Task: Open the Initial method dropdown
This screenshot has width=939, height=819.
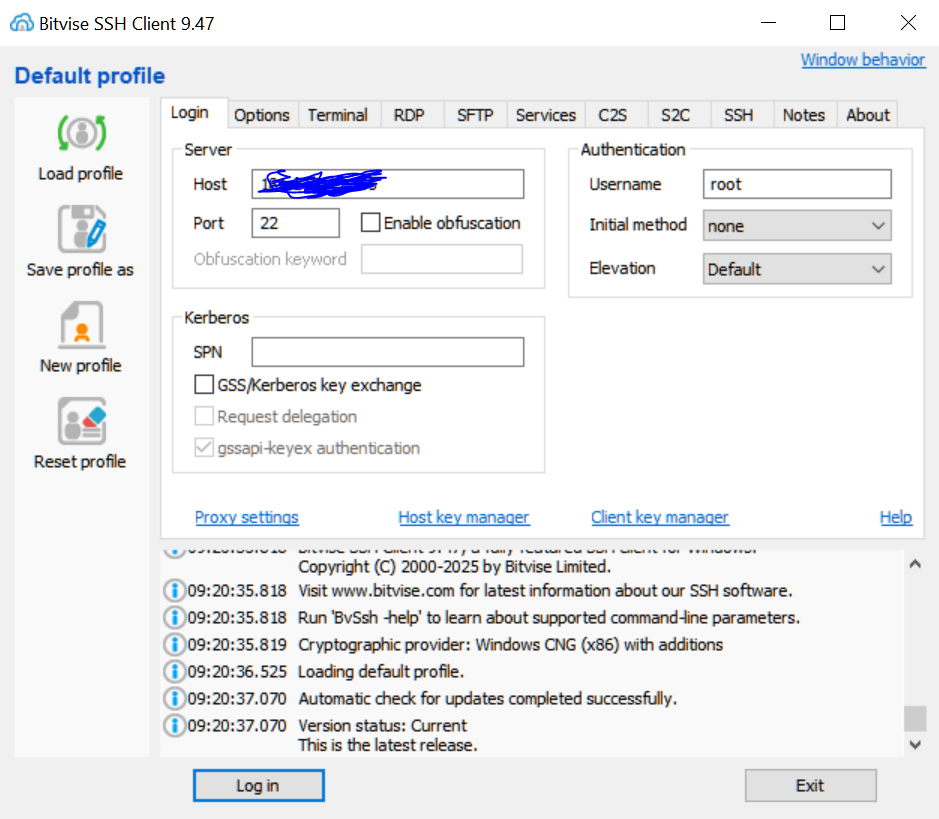Action: point(796,226)
